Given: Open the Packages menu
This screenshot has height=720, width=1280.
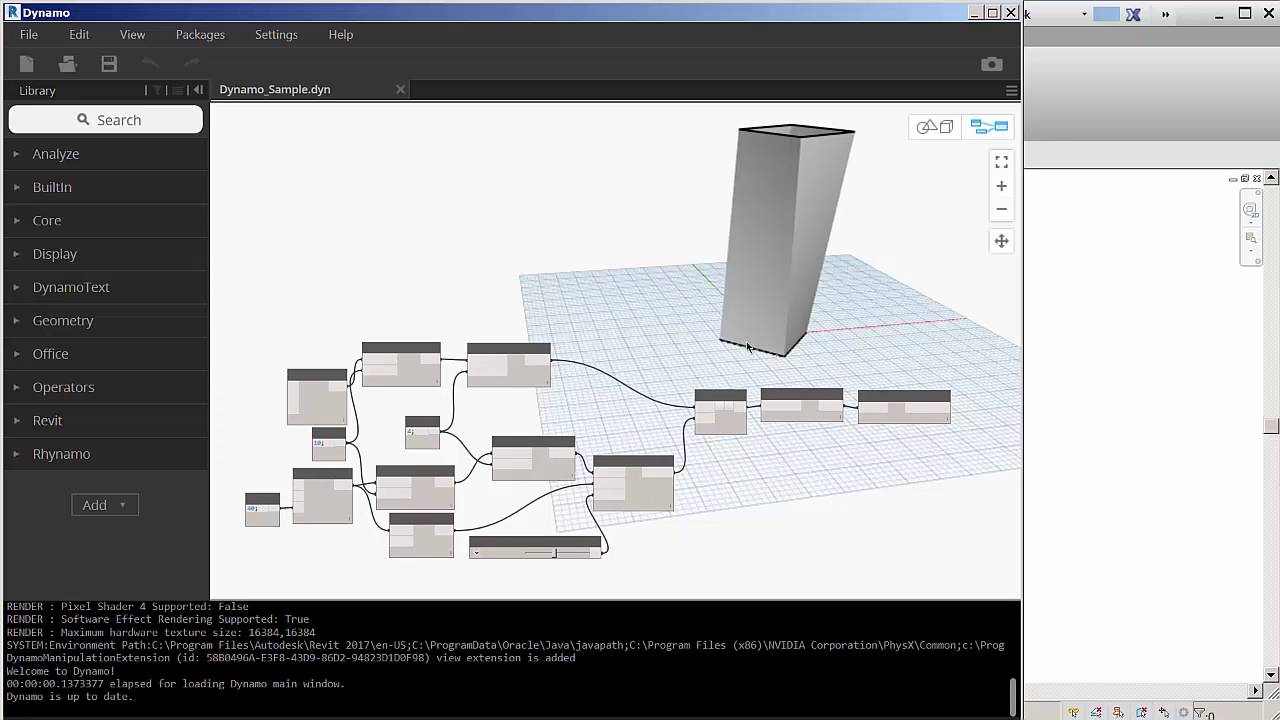Looking at the screenshot, I should (200, 34).
